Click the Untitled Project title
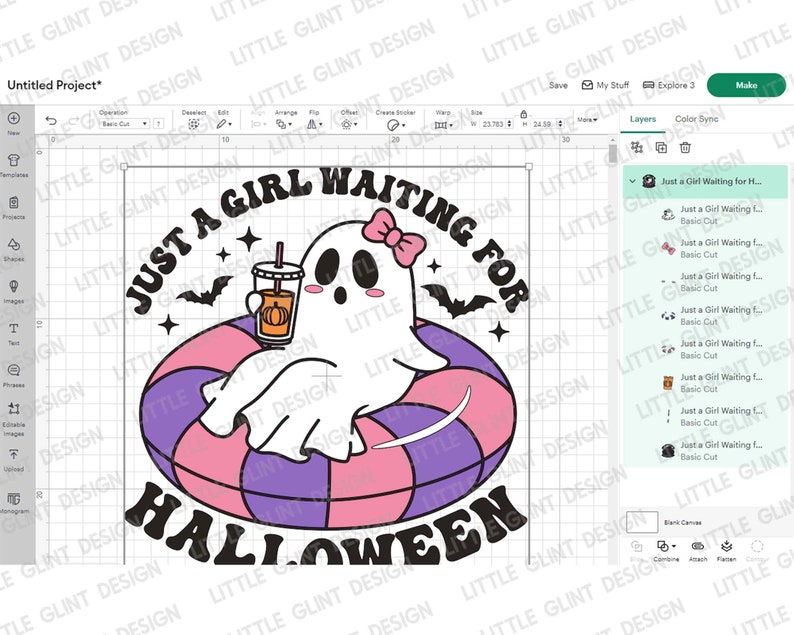Screen dimensions: 794x635 tap(54, 85)
